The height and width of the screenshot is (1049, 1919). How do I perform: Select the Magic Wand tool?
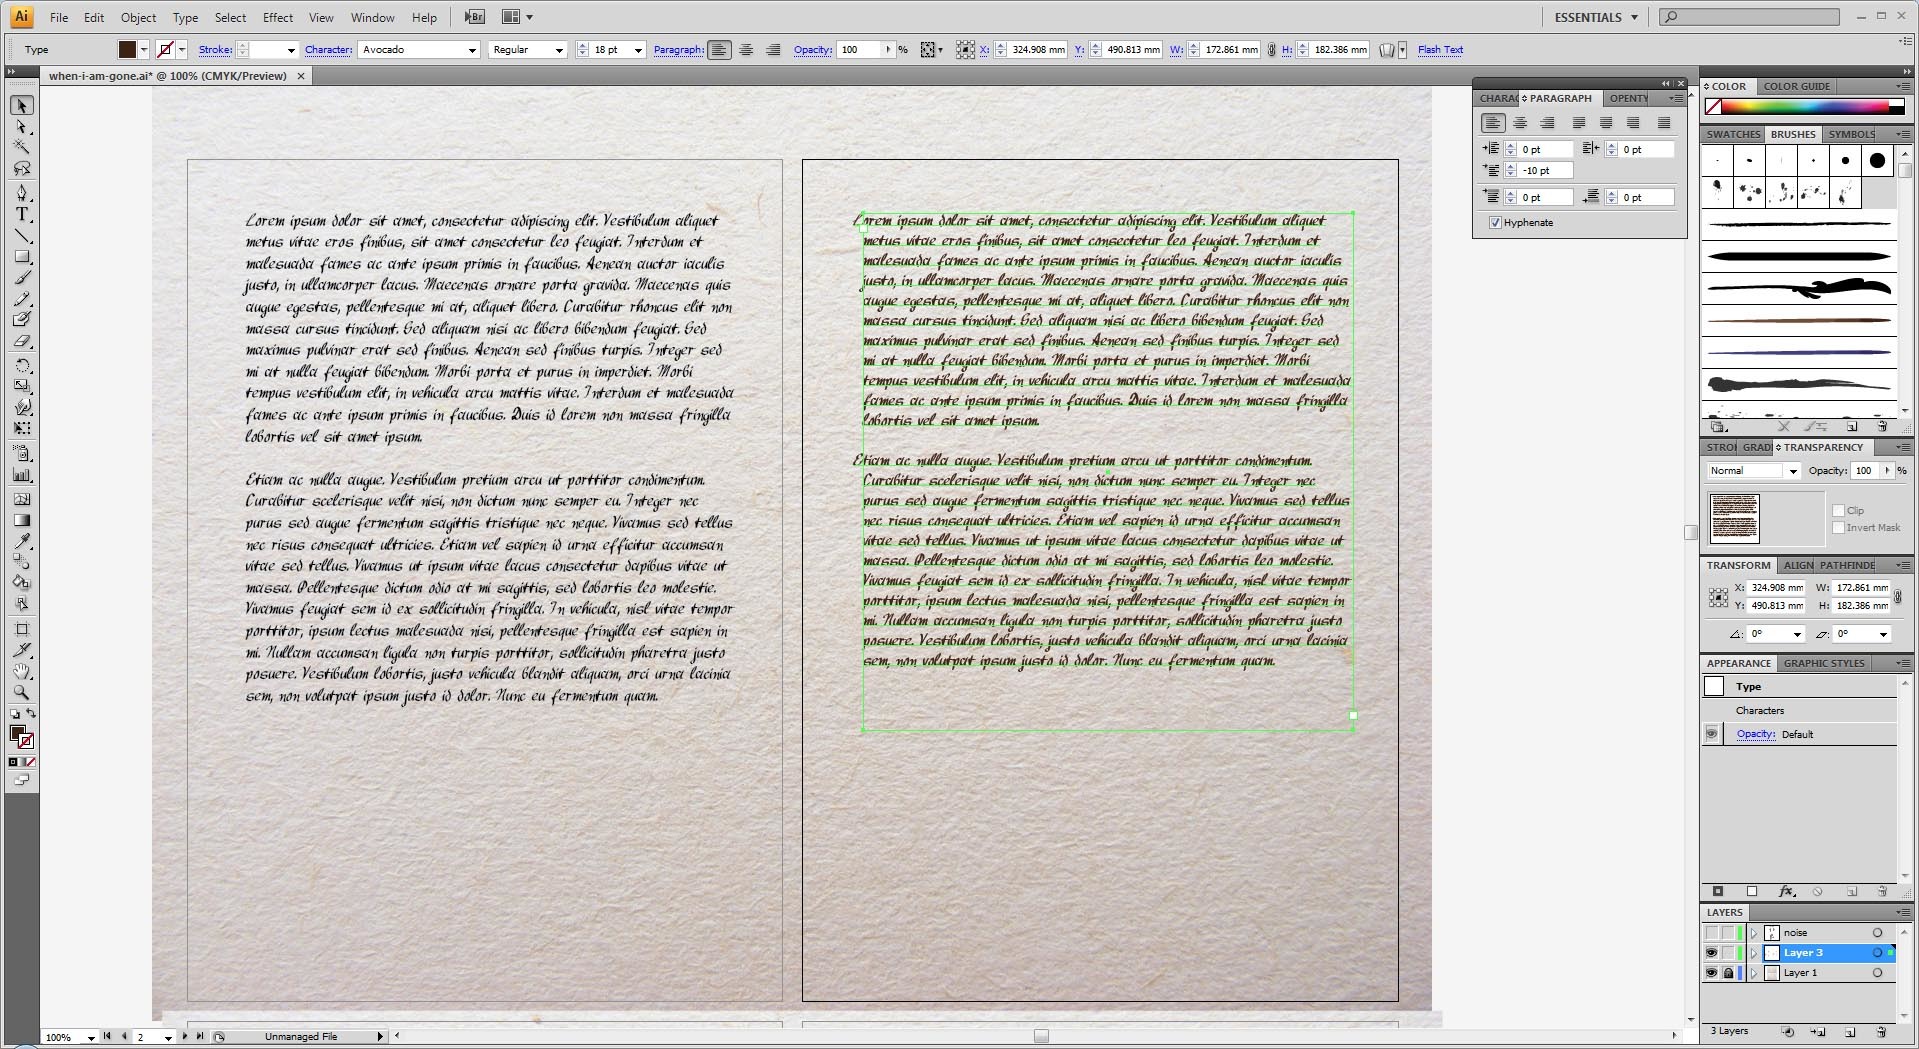[x=22, y=148]
